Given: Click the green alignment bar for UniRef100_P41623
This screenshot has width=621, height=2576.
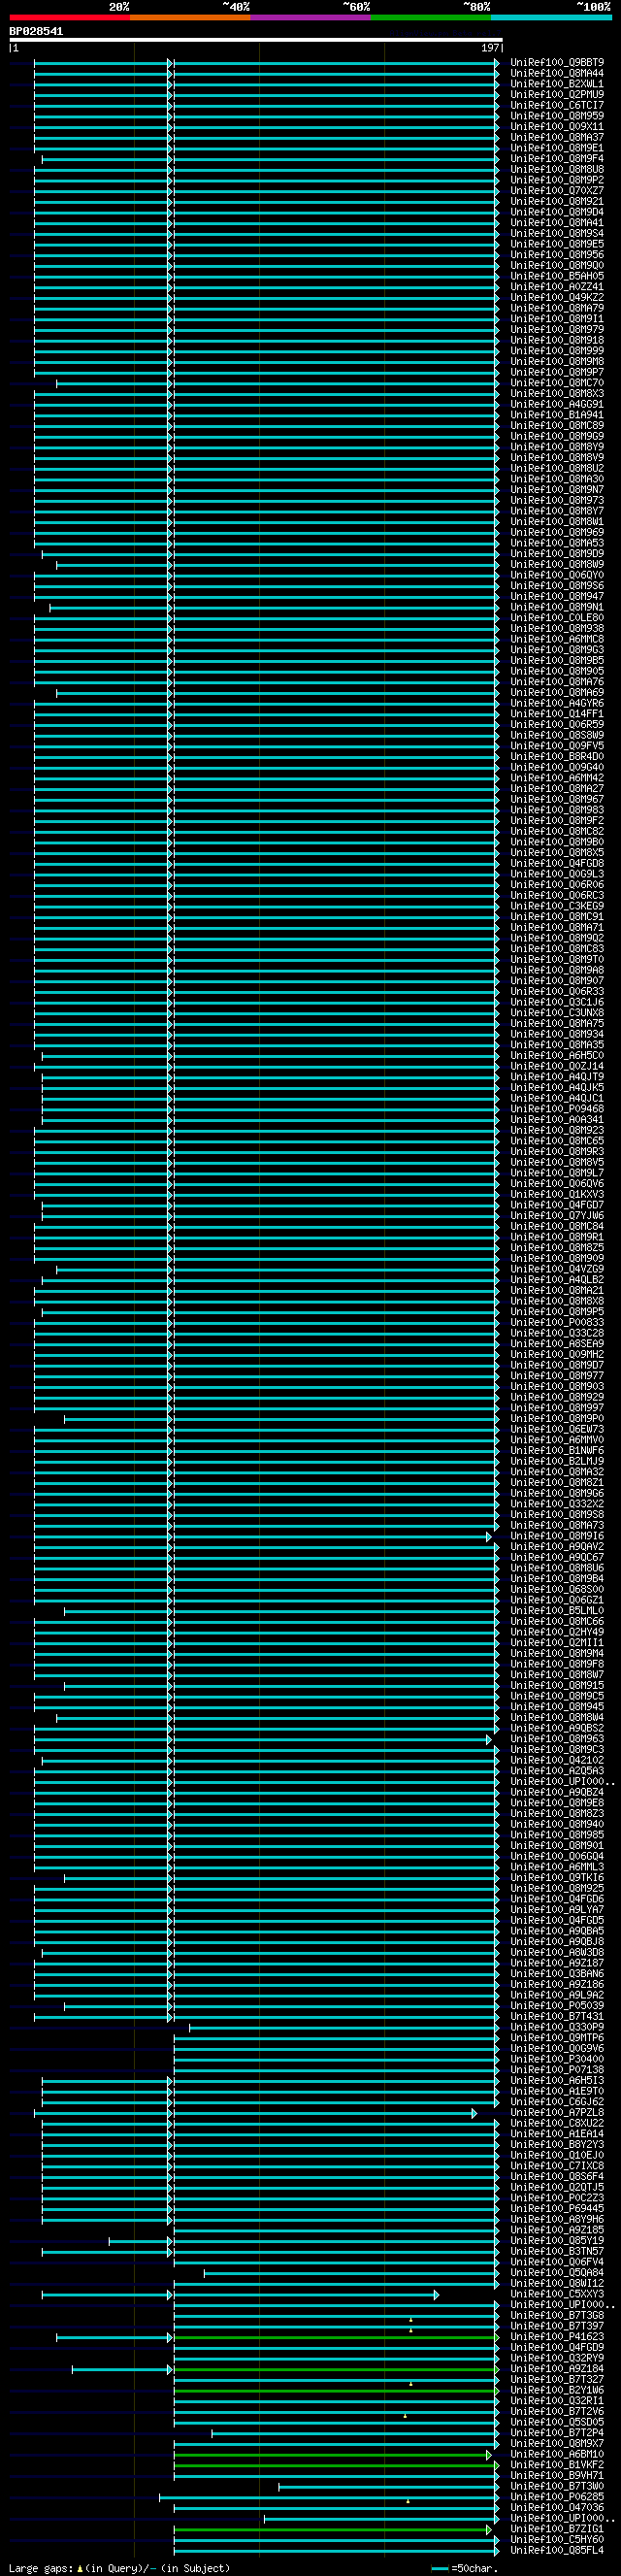Looking at the screenshot, I should [x=336, y=2339].
